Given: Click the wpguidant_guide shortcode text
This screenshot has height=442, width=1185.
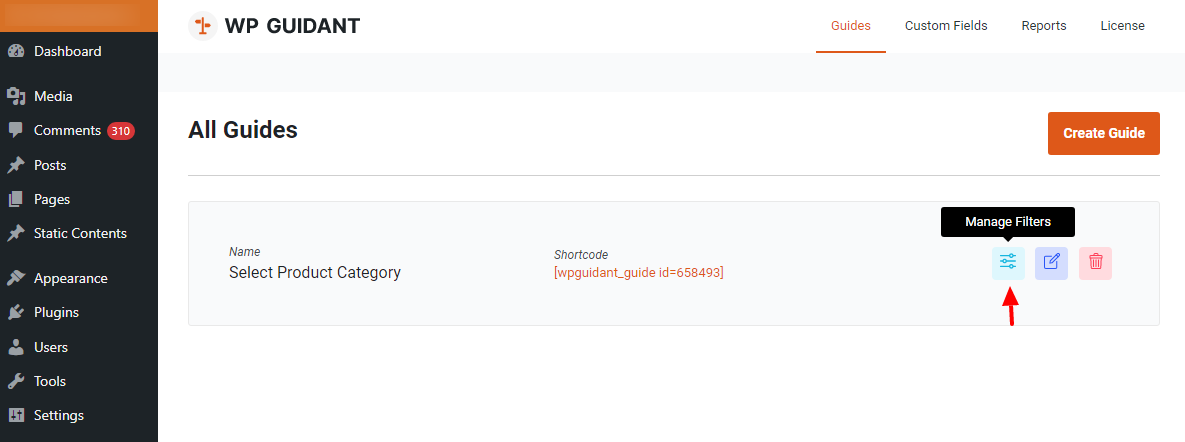Looking at the screenshot, I should [638, 273].
